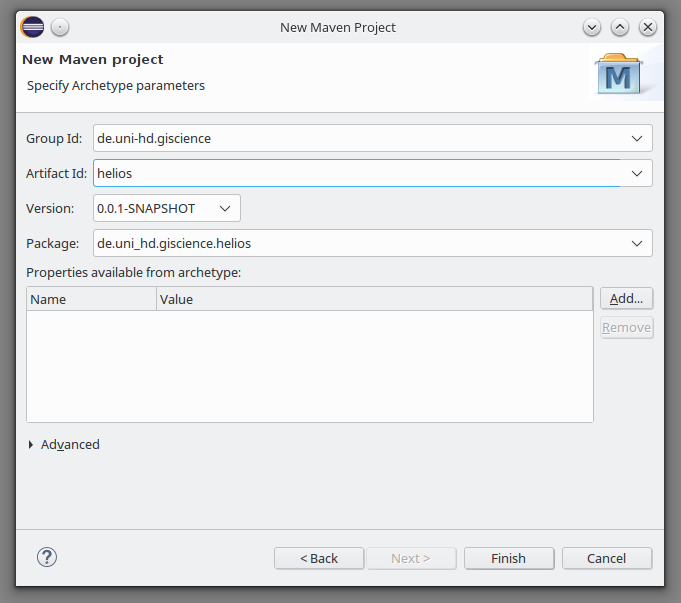Open the Version dropdown arrow

[x=225, y=209]
